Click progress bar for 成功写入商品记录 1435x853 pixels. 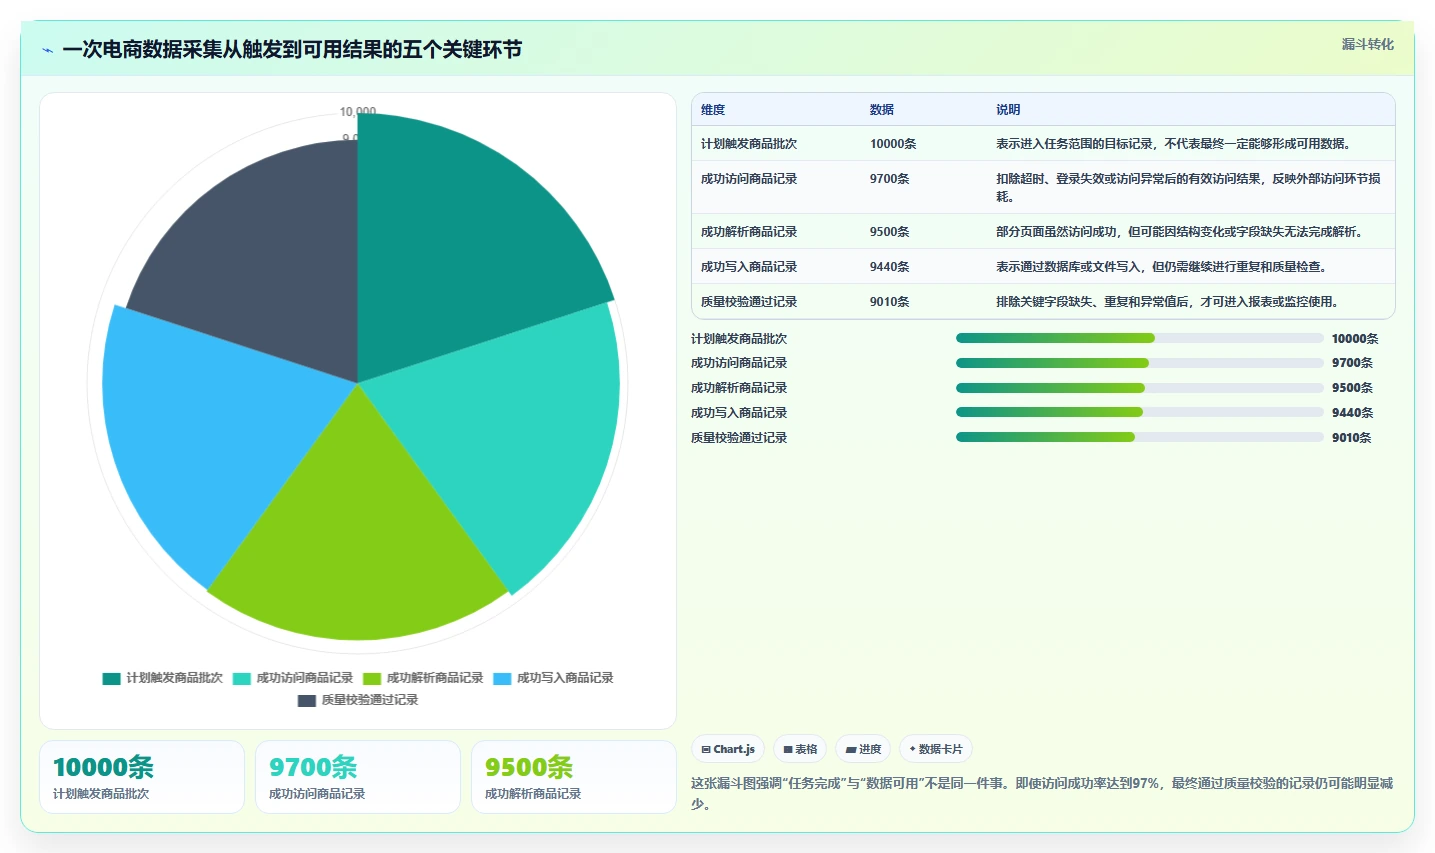(x=1140, y=412)
